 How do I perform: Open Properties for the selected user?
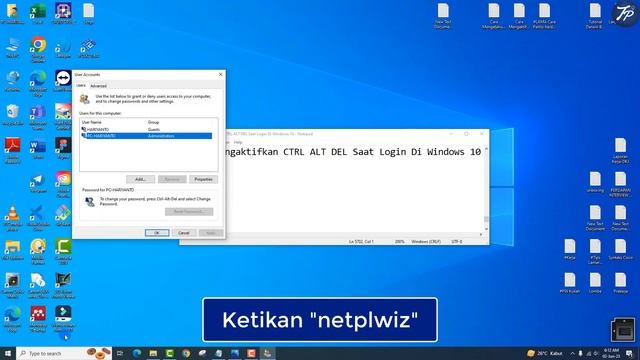click(203, 179)
